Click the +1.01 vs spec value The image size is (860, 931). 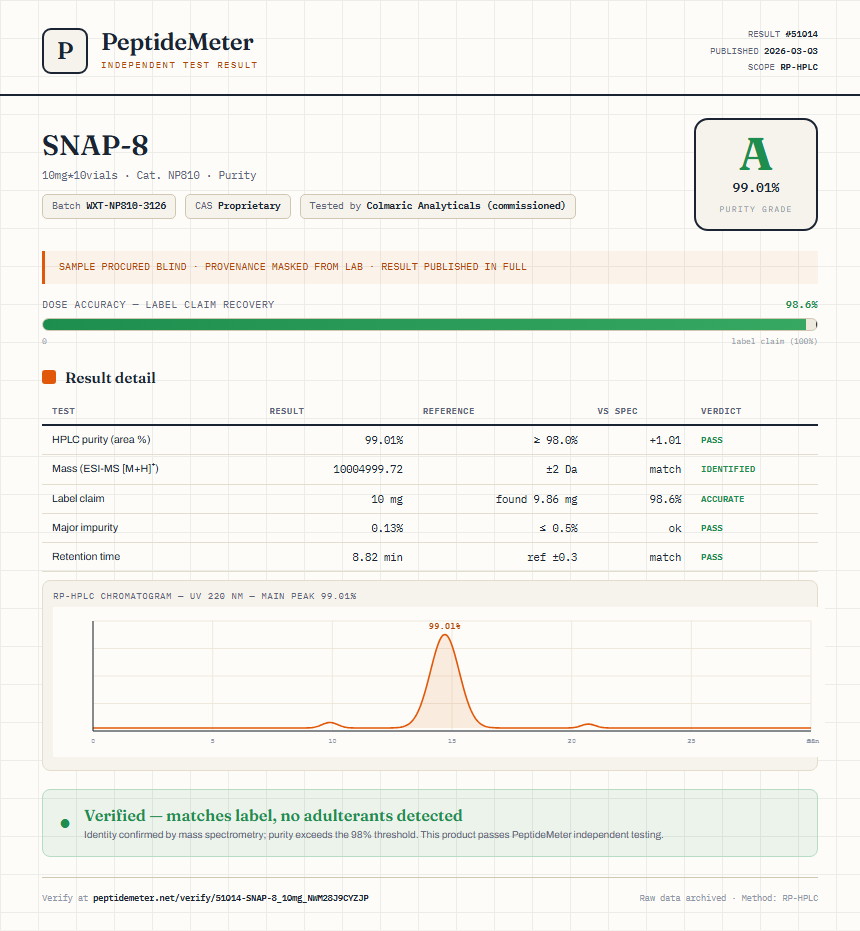click(x=665, y=440)
